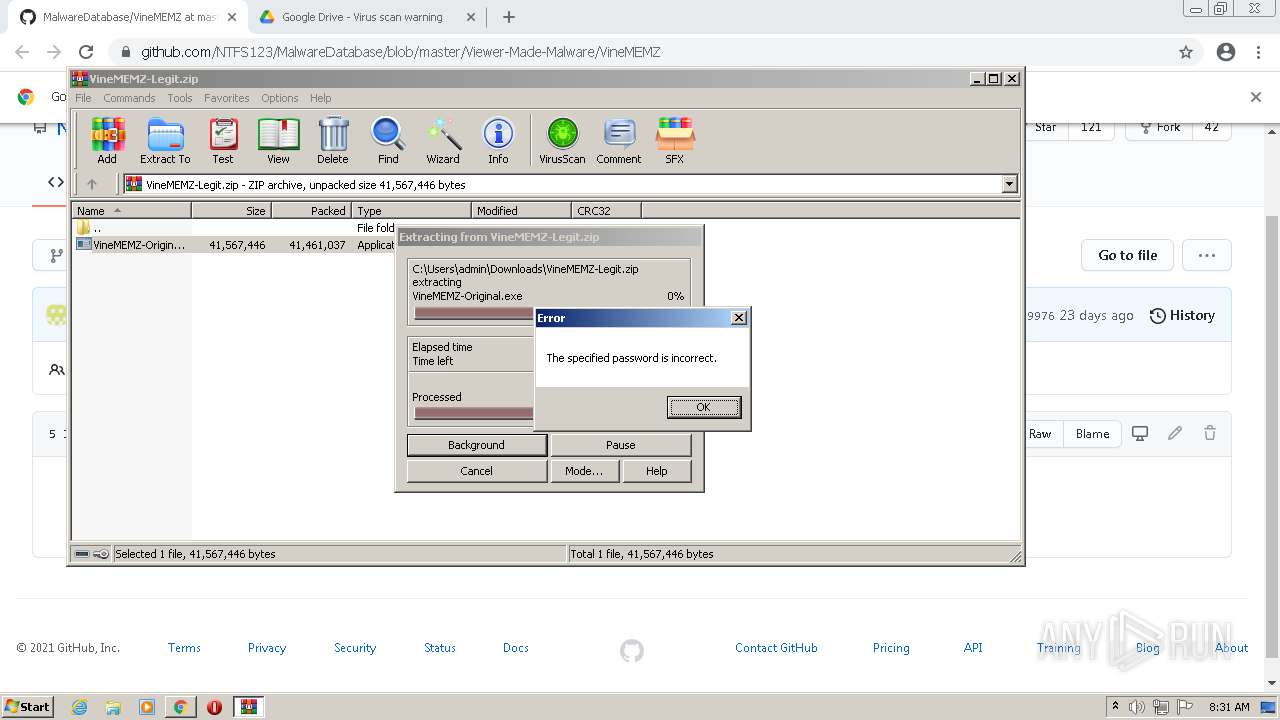Viewport: 1280px width, 720px height.
Task: Open Pricing link in footer
Action: point(891,648)
